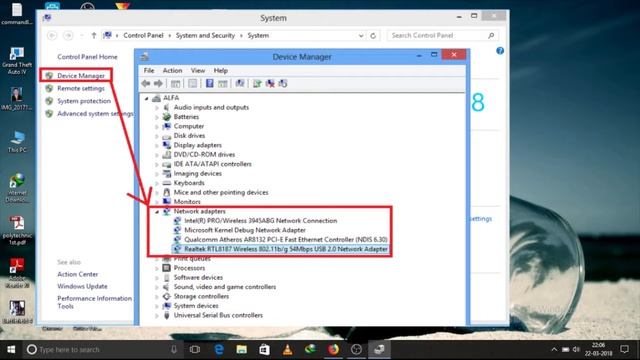Select Sound, video and game controllers

coord(224,287)
